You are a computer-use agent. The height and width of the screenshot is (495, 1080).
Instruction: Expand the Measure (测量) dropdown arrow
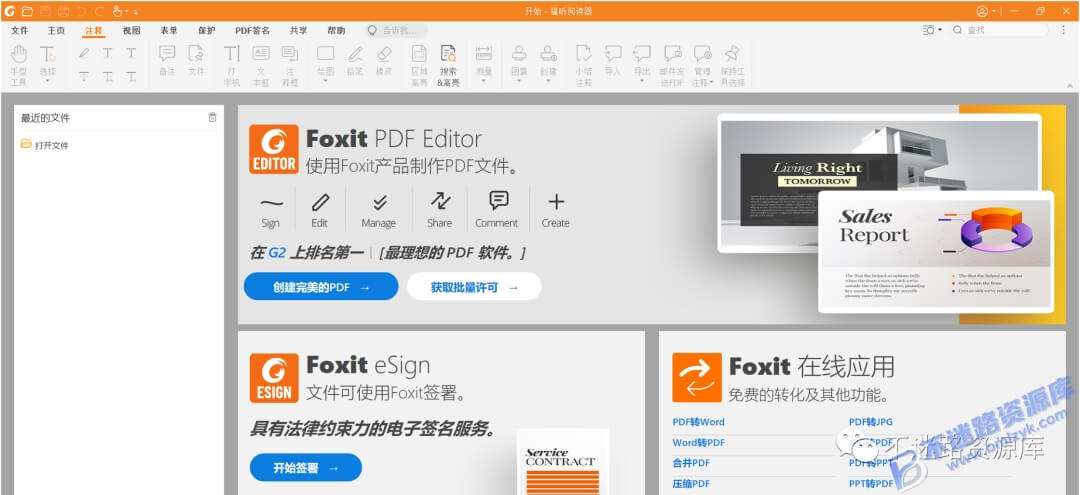pyautogui.click(x=484, y=81)
